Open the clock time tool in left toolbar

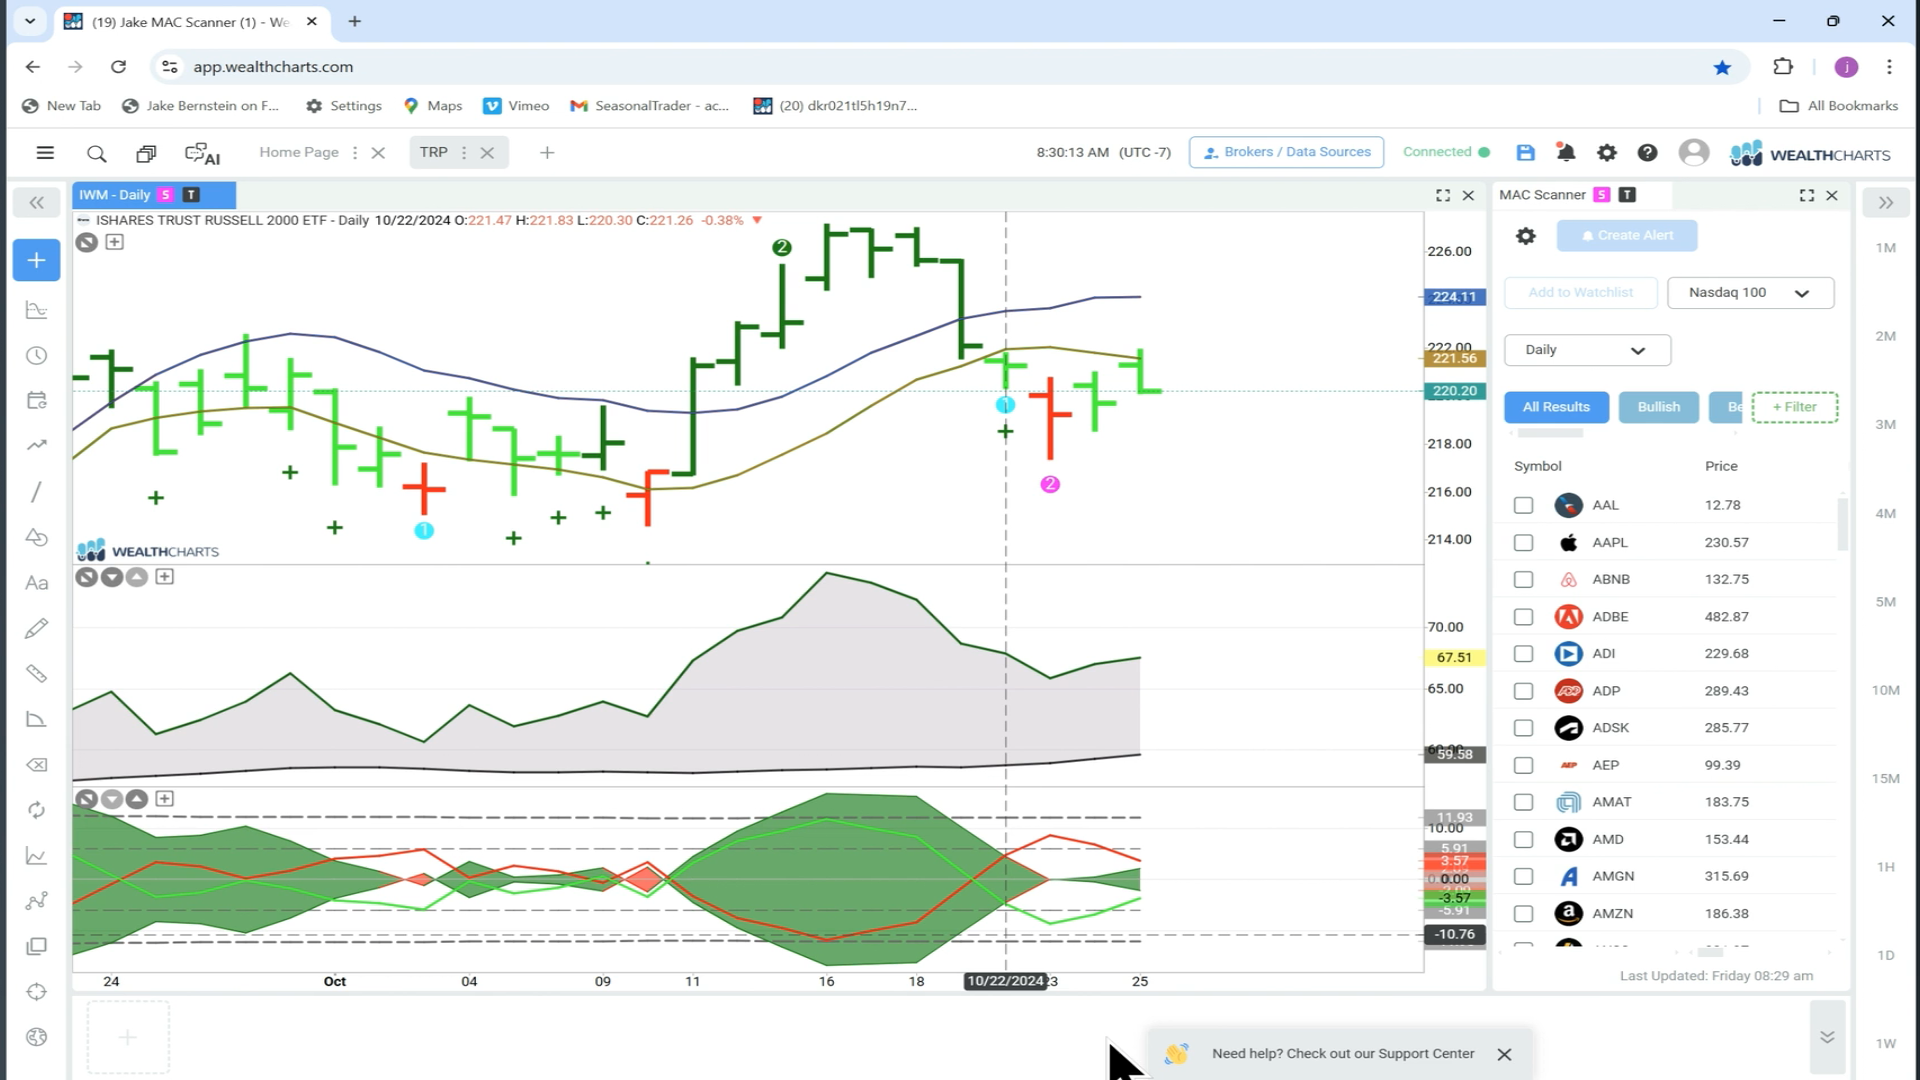point(36,355)
